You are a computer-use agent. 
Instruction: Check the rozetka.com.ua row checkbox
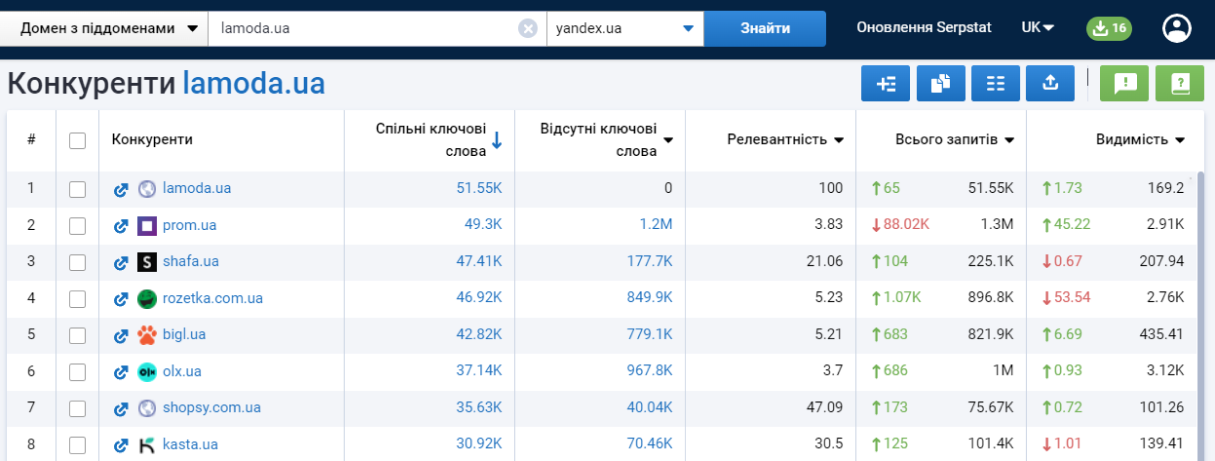(x=77, y=299)
